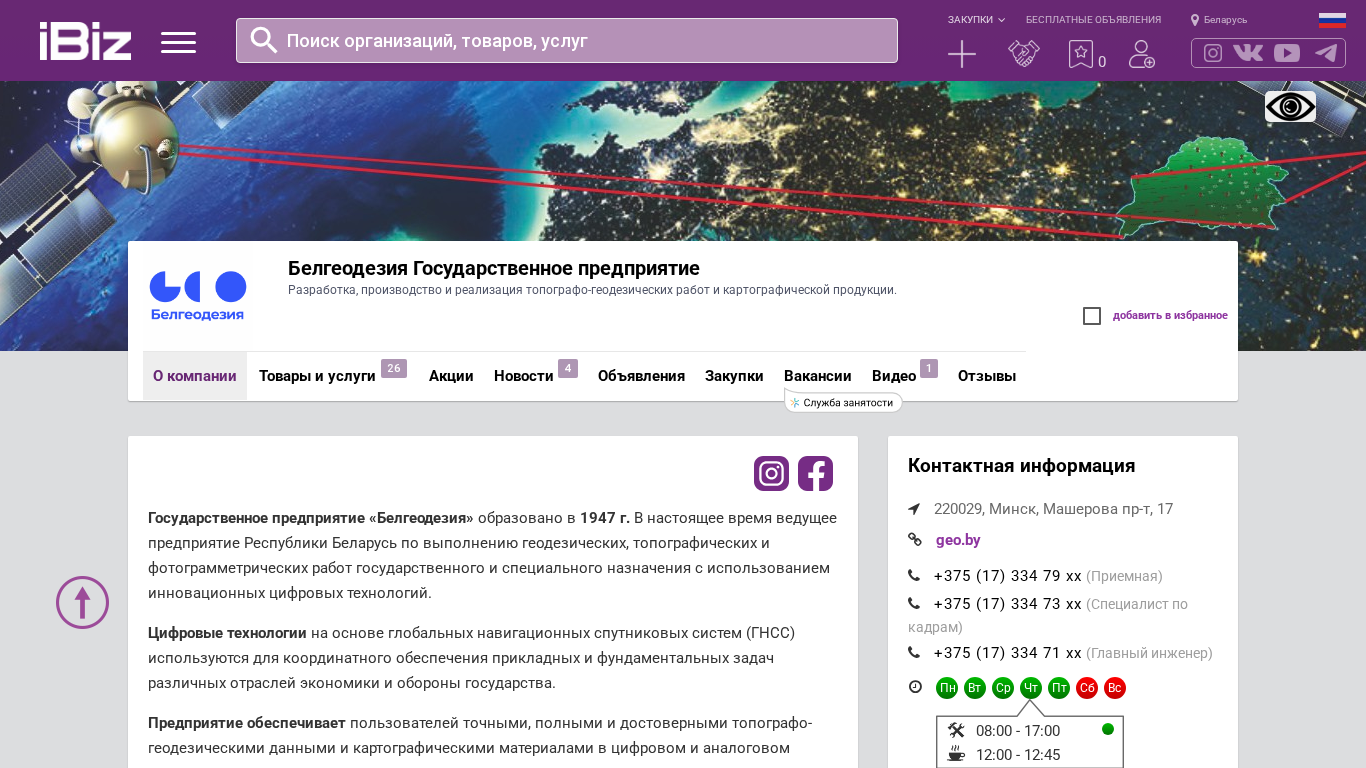The height and width of the screenshot is (768, 1366).
Task: Click phone icon beside Главный инженер number
Action: coord(914,653)
